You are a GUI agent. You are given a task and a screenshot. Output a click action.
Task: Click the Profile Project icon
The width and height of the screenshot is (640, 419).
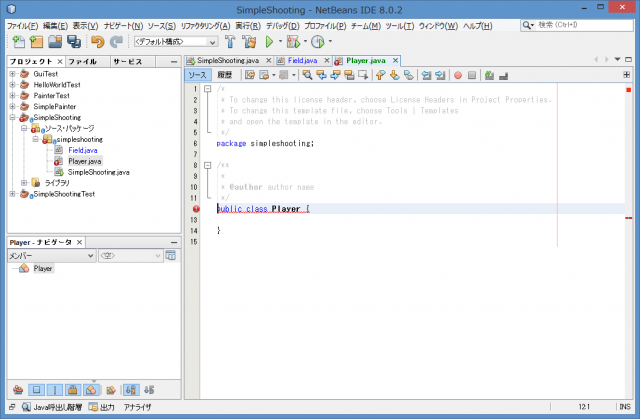coord(318,42)
